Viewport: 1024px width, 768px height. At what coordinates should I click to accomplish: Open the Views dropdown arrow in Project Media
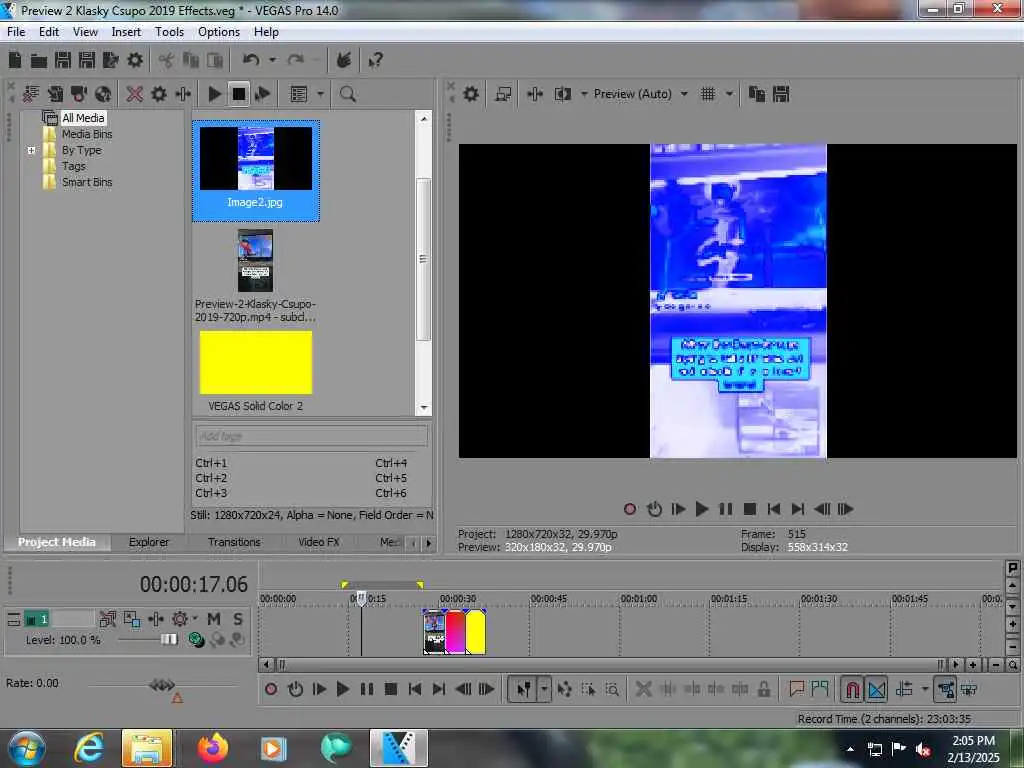320,94
